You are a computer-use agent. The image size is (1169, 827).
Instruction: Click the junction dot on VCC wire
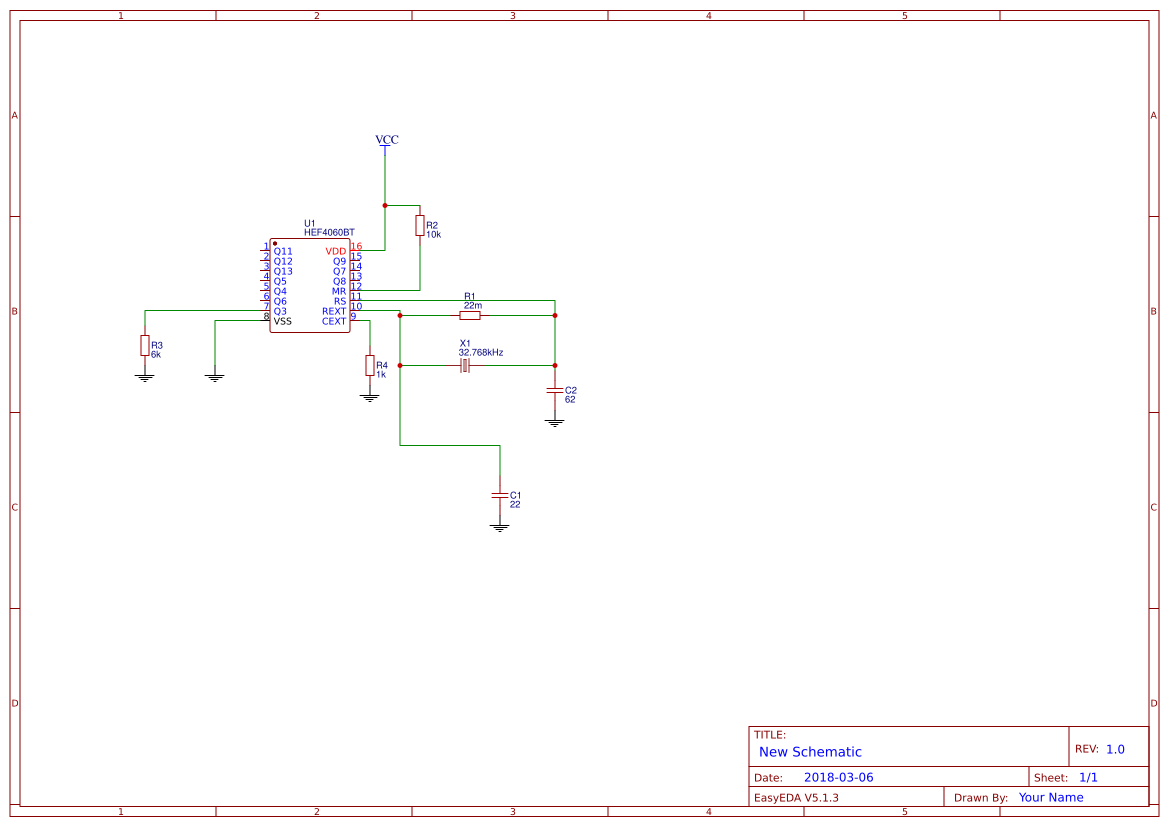(x=385, y=205)
